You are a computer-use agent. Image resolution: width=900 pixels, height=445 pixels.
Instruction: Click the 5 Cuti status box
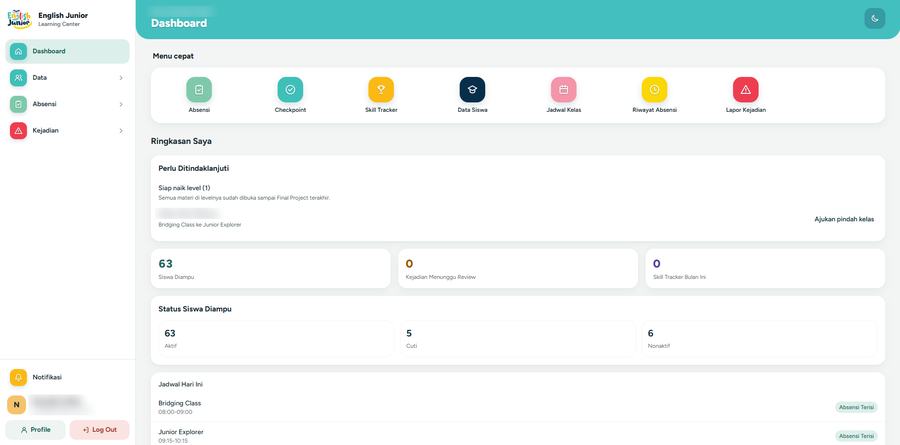pos(518,339)
